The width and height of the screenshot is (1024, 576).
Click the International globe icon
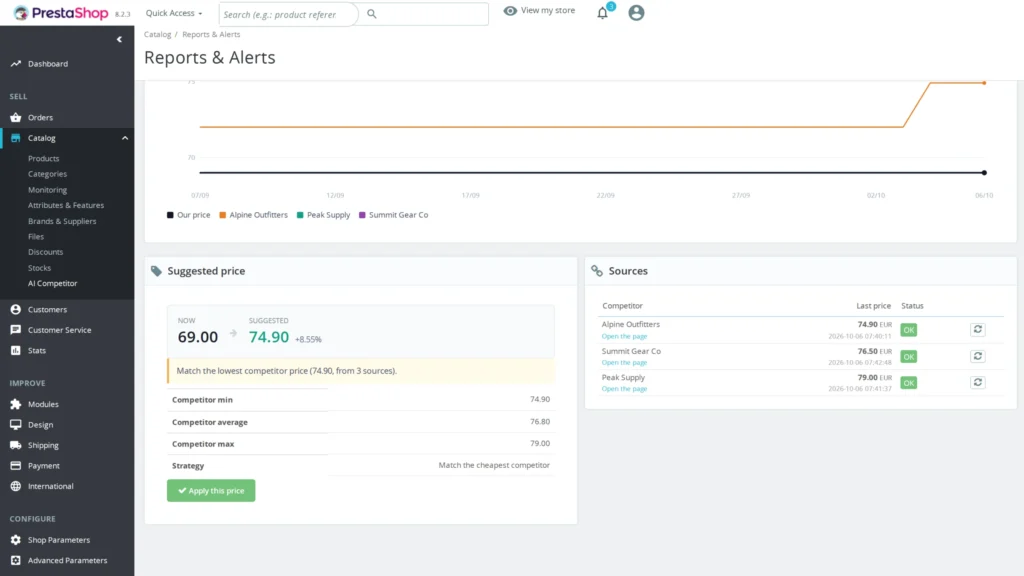(16, 486)
